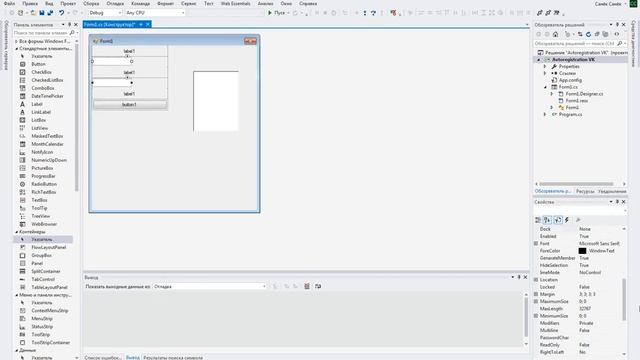Click the Save All toolbar icon

pos(50,13)
